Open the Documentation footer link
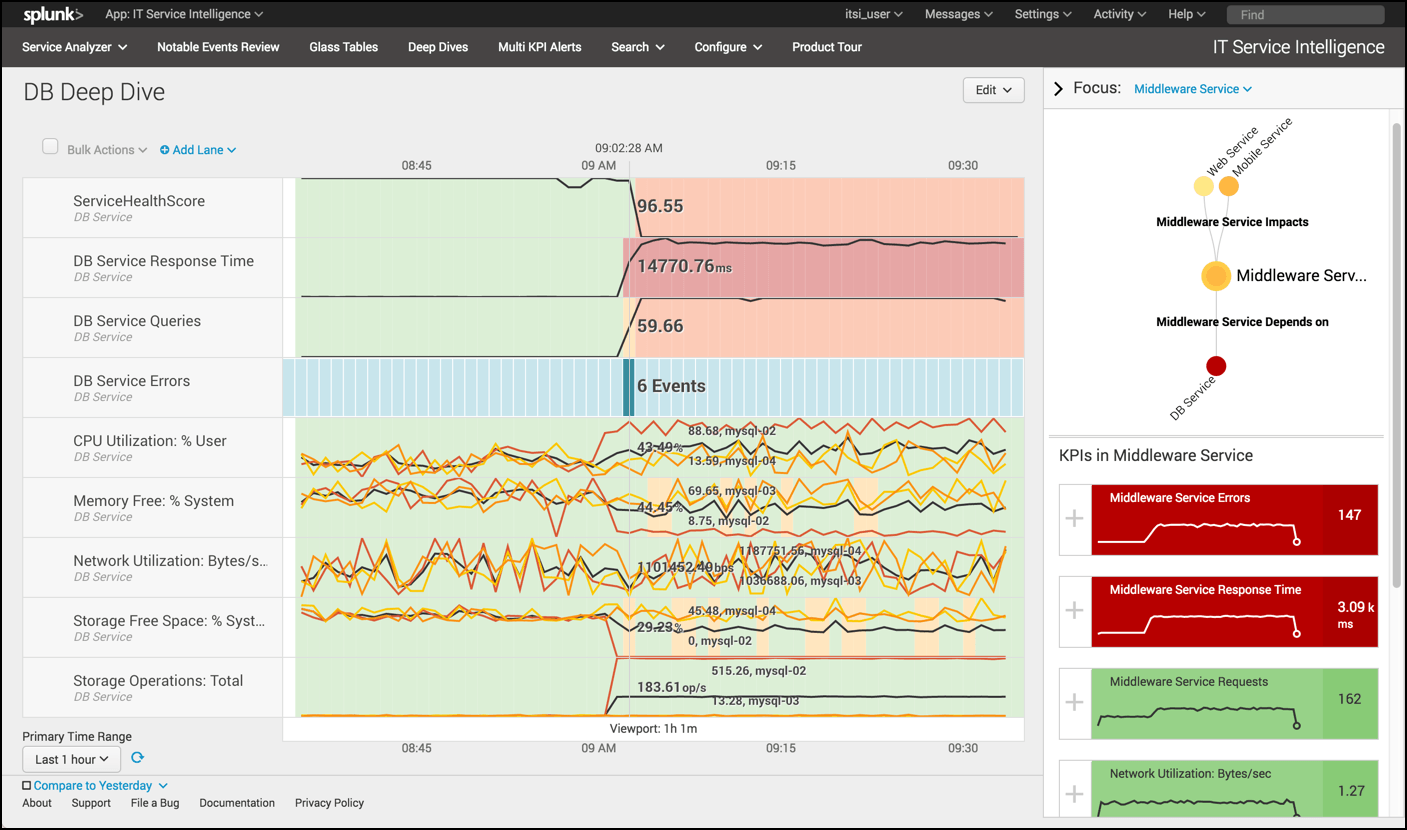The height and width of the screenshot is (830, 1407). click(x=237, y=803)
